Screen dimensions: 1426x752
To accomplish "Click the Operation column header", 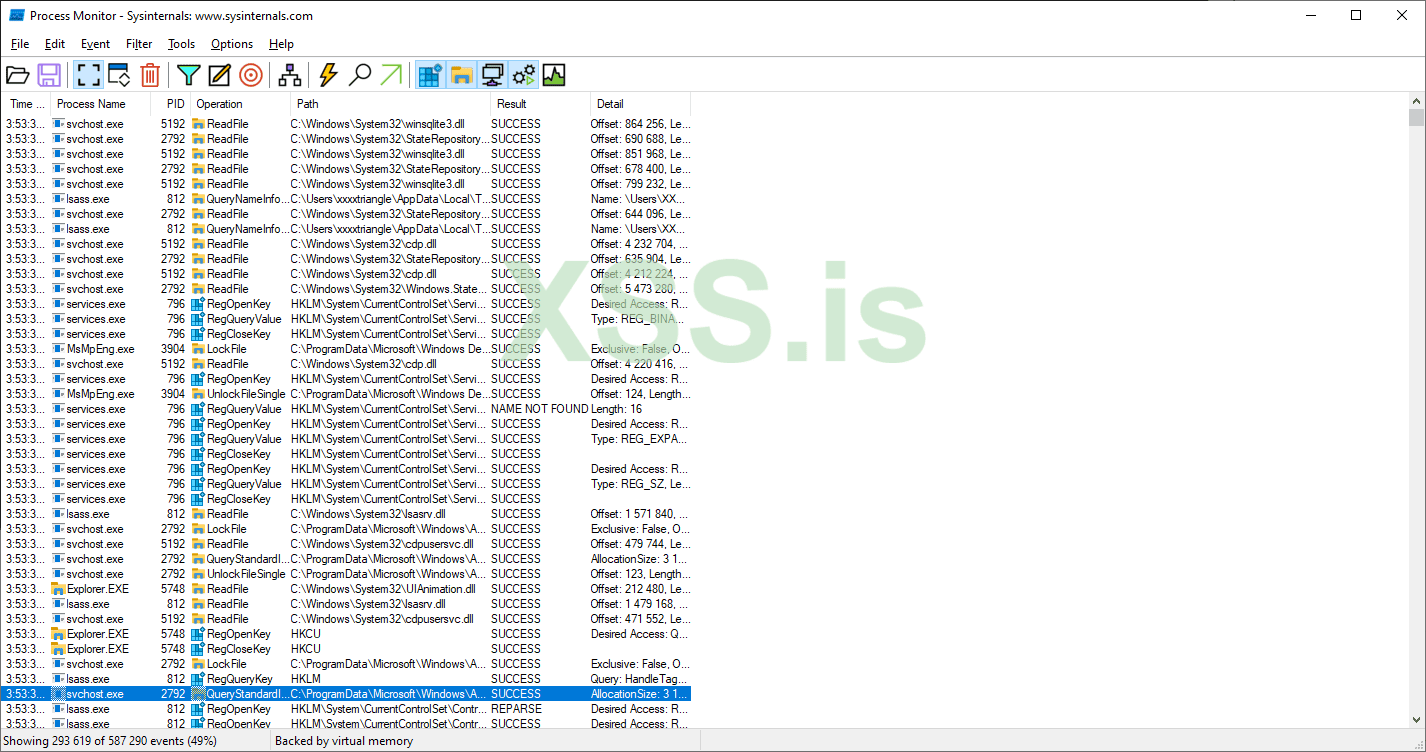I will (x=240, y=104).
